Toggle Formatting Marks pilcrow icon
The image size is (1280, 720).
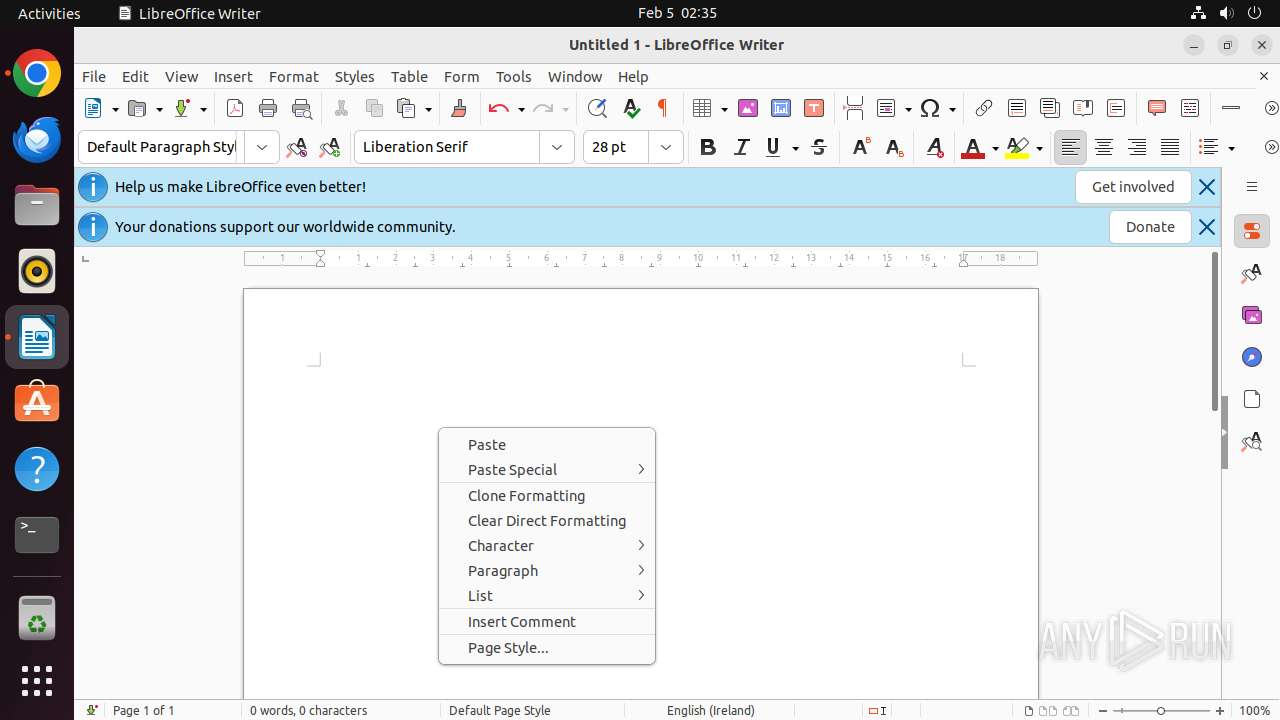[662, 108]
